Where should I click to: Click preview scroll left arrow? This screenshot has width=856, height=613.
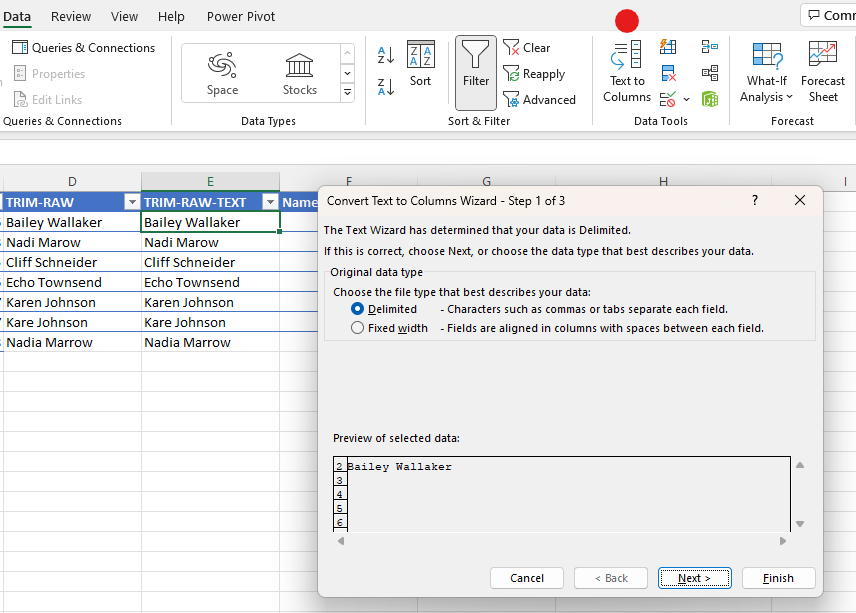click(x=341, y=541)
